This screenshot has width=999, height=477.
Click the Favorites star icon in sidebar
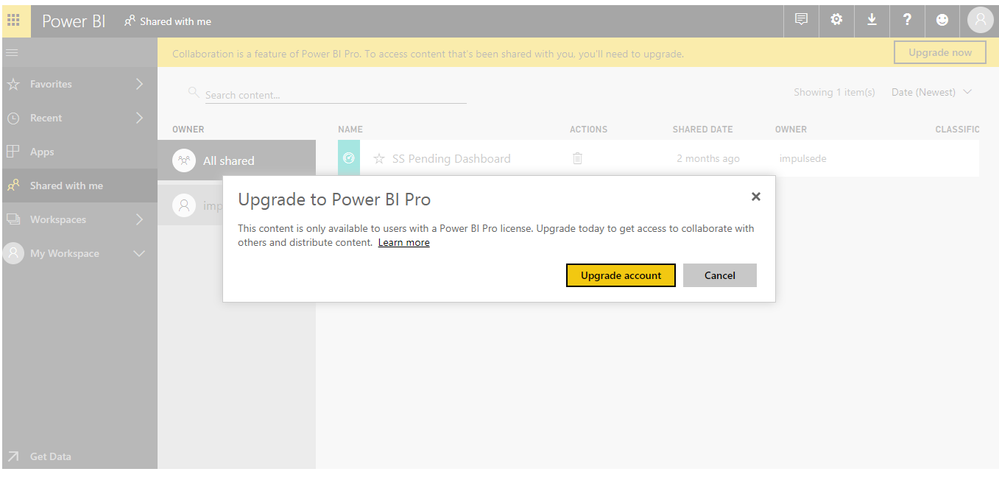pyautogui.click(x=13, y=85)
